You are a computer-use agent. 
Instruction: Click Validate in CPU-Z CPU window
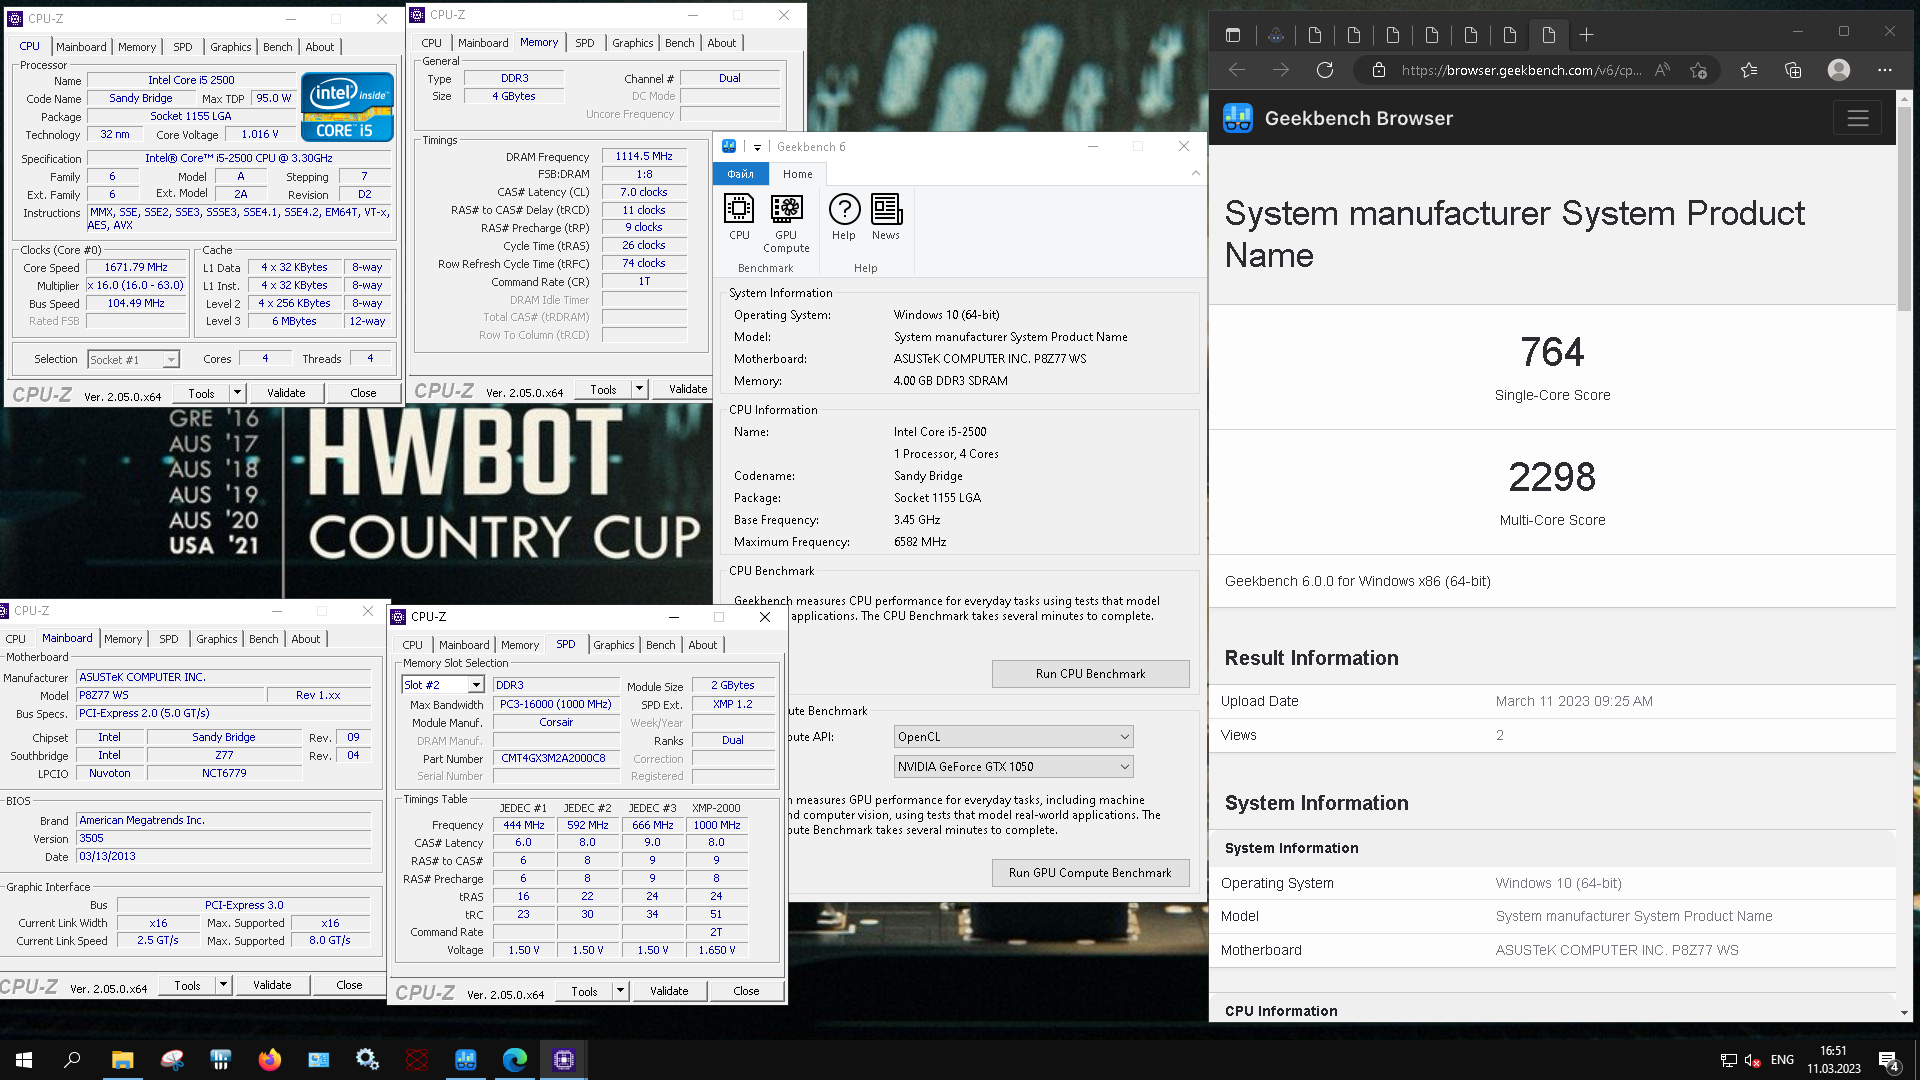pos(286,393)
